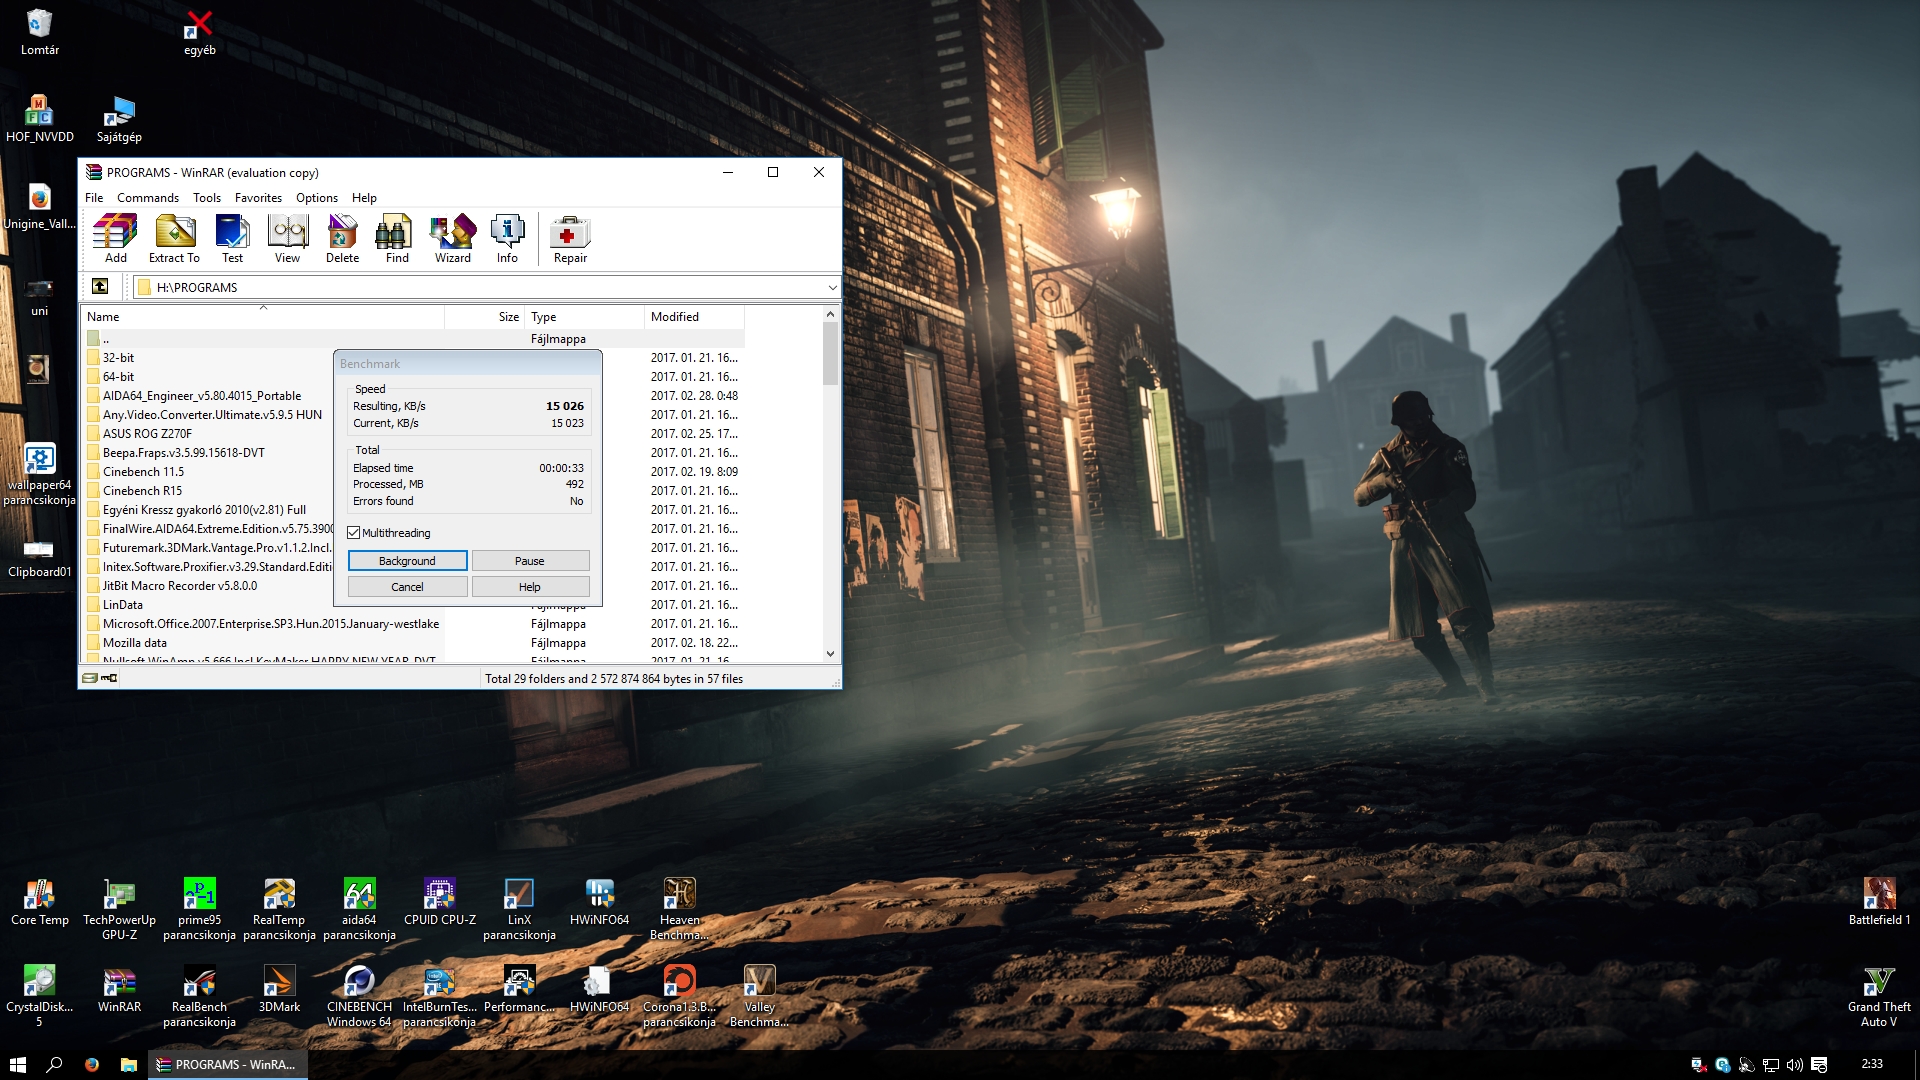Click the View toolbar icon
Viewport: 1920px width, 1080px height.
point(287,239)
